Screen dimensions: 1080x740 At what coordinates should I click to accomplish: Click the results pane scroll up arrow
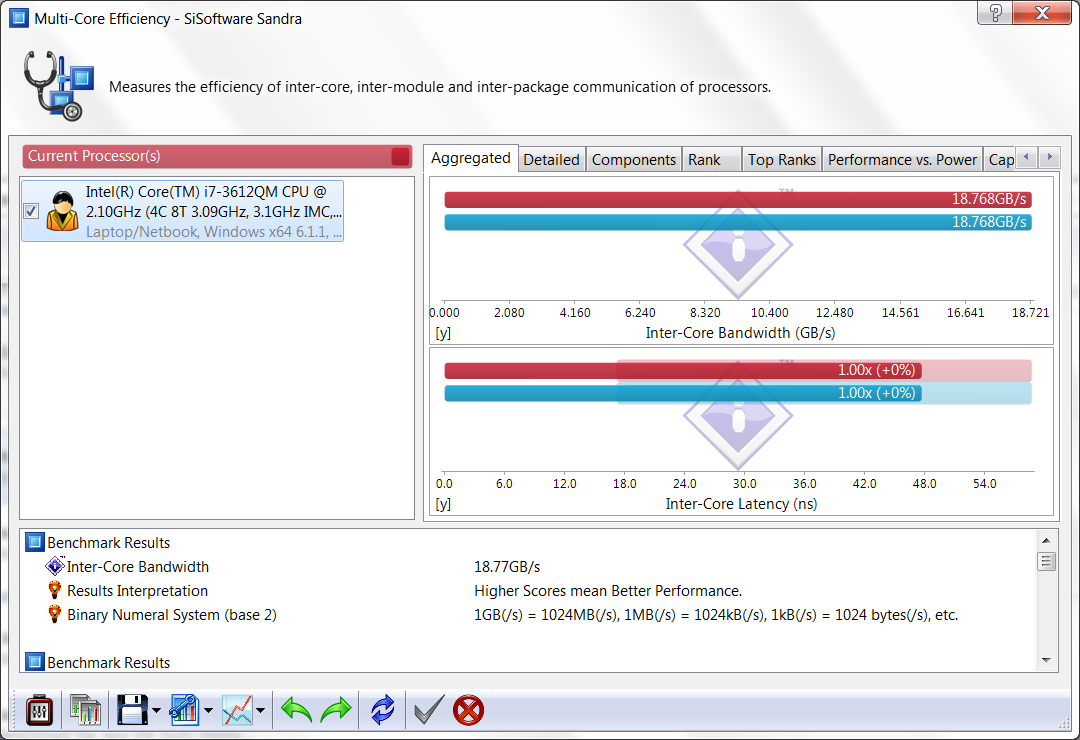coord(1046,541)
